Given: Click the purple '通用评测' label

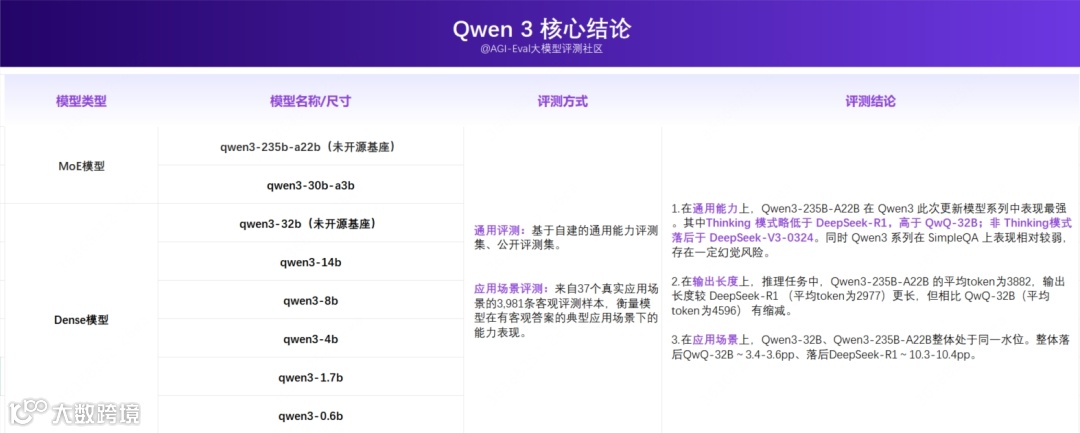Looking at the screenshot, I should [498, 229].
